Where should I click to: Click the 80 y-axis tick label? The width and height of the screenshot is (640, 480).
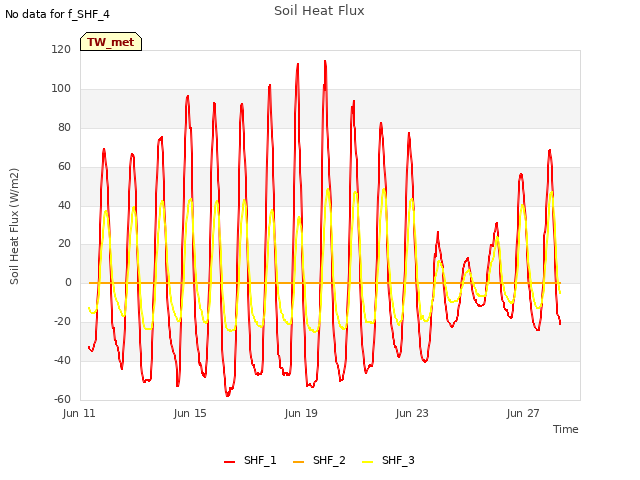coord(64,128)
